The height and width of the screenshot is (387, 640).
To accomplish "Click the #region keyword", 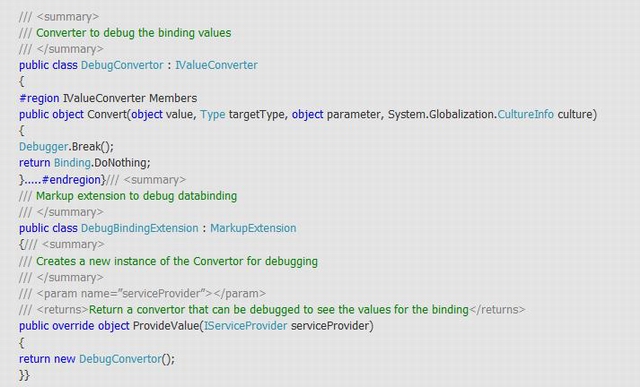I will [39, 98].
